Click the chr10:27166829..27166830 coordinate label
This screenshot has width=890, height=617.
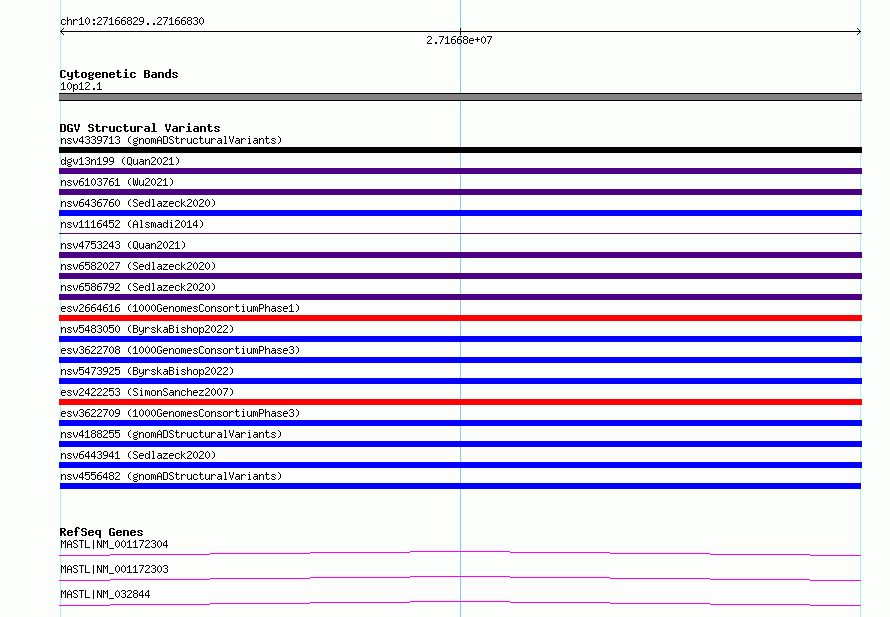click(132, 21)
